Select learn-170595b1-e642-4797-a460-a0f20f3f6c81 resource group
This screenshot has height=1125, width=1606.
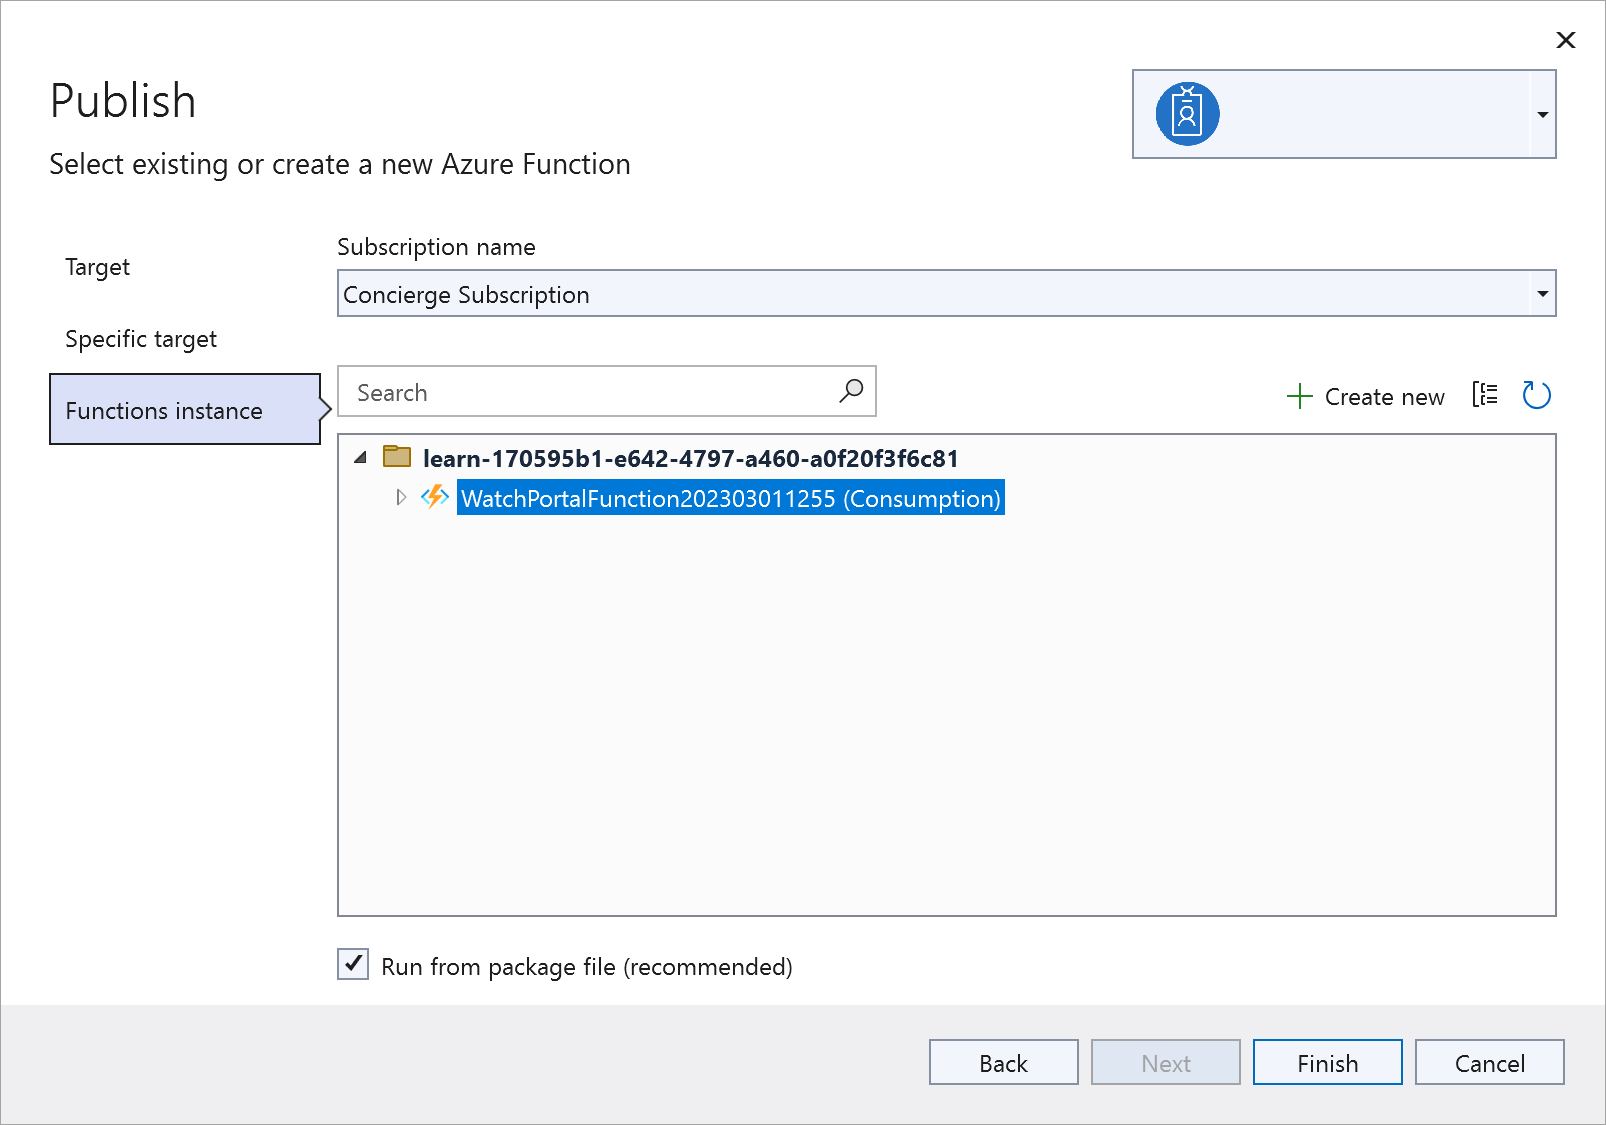[690, 459]
